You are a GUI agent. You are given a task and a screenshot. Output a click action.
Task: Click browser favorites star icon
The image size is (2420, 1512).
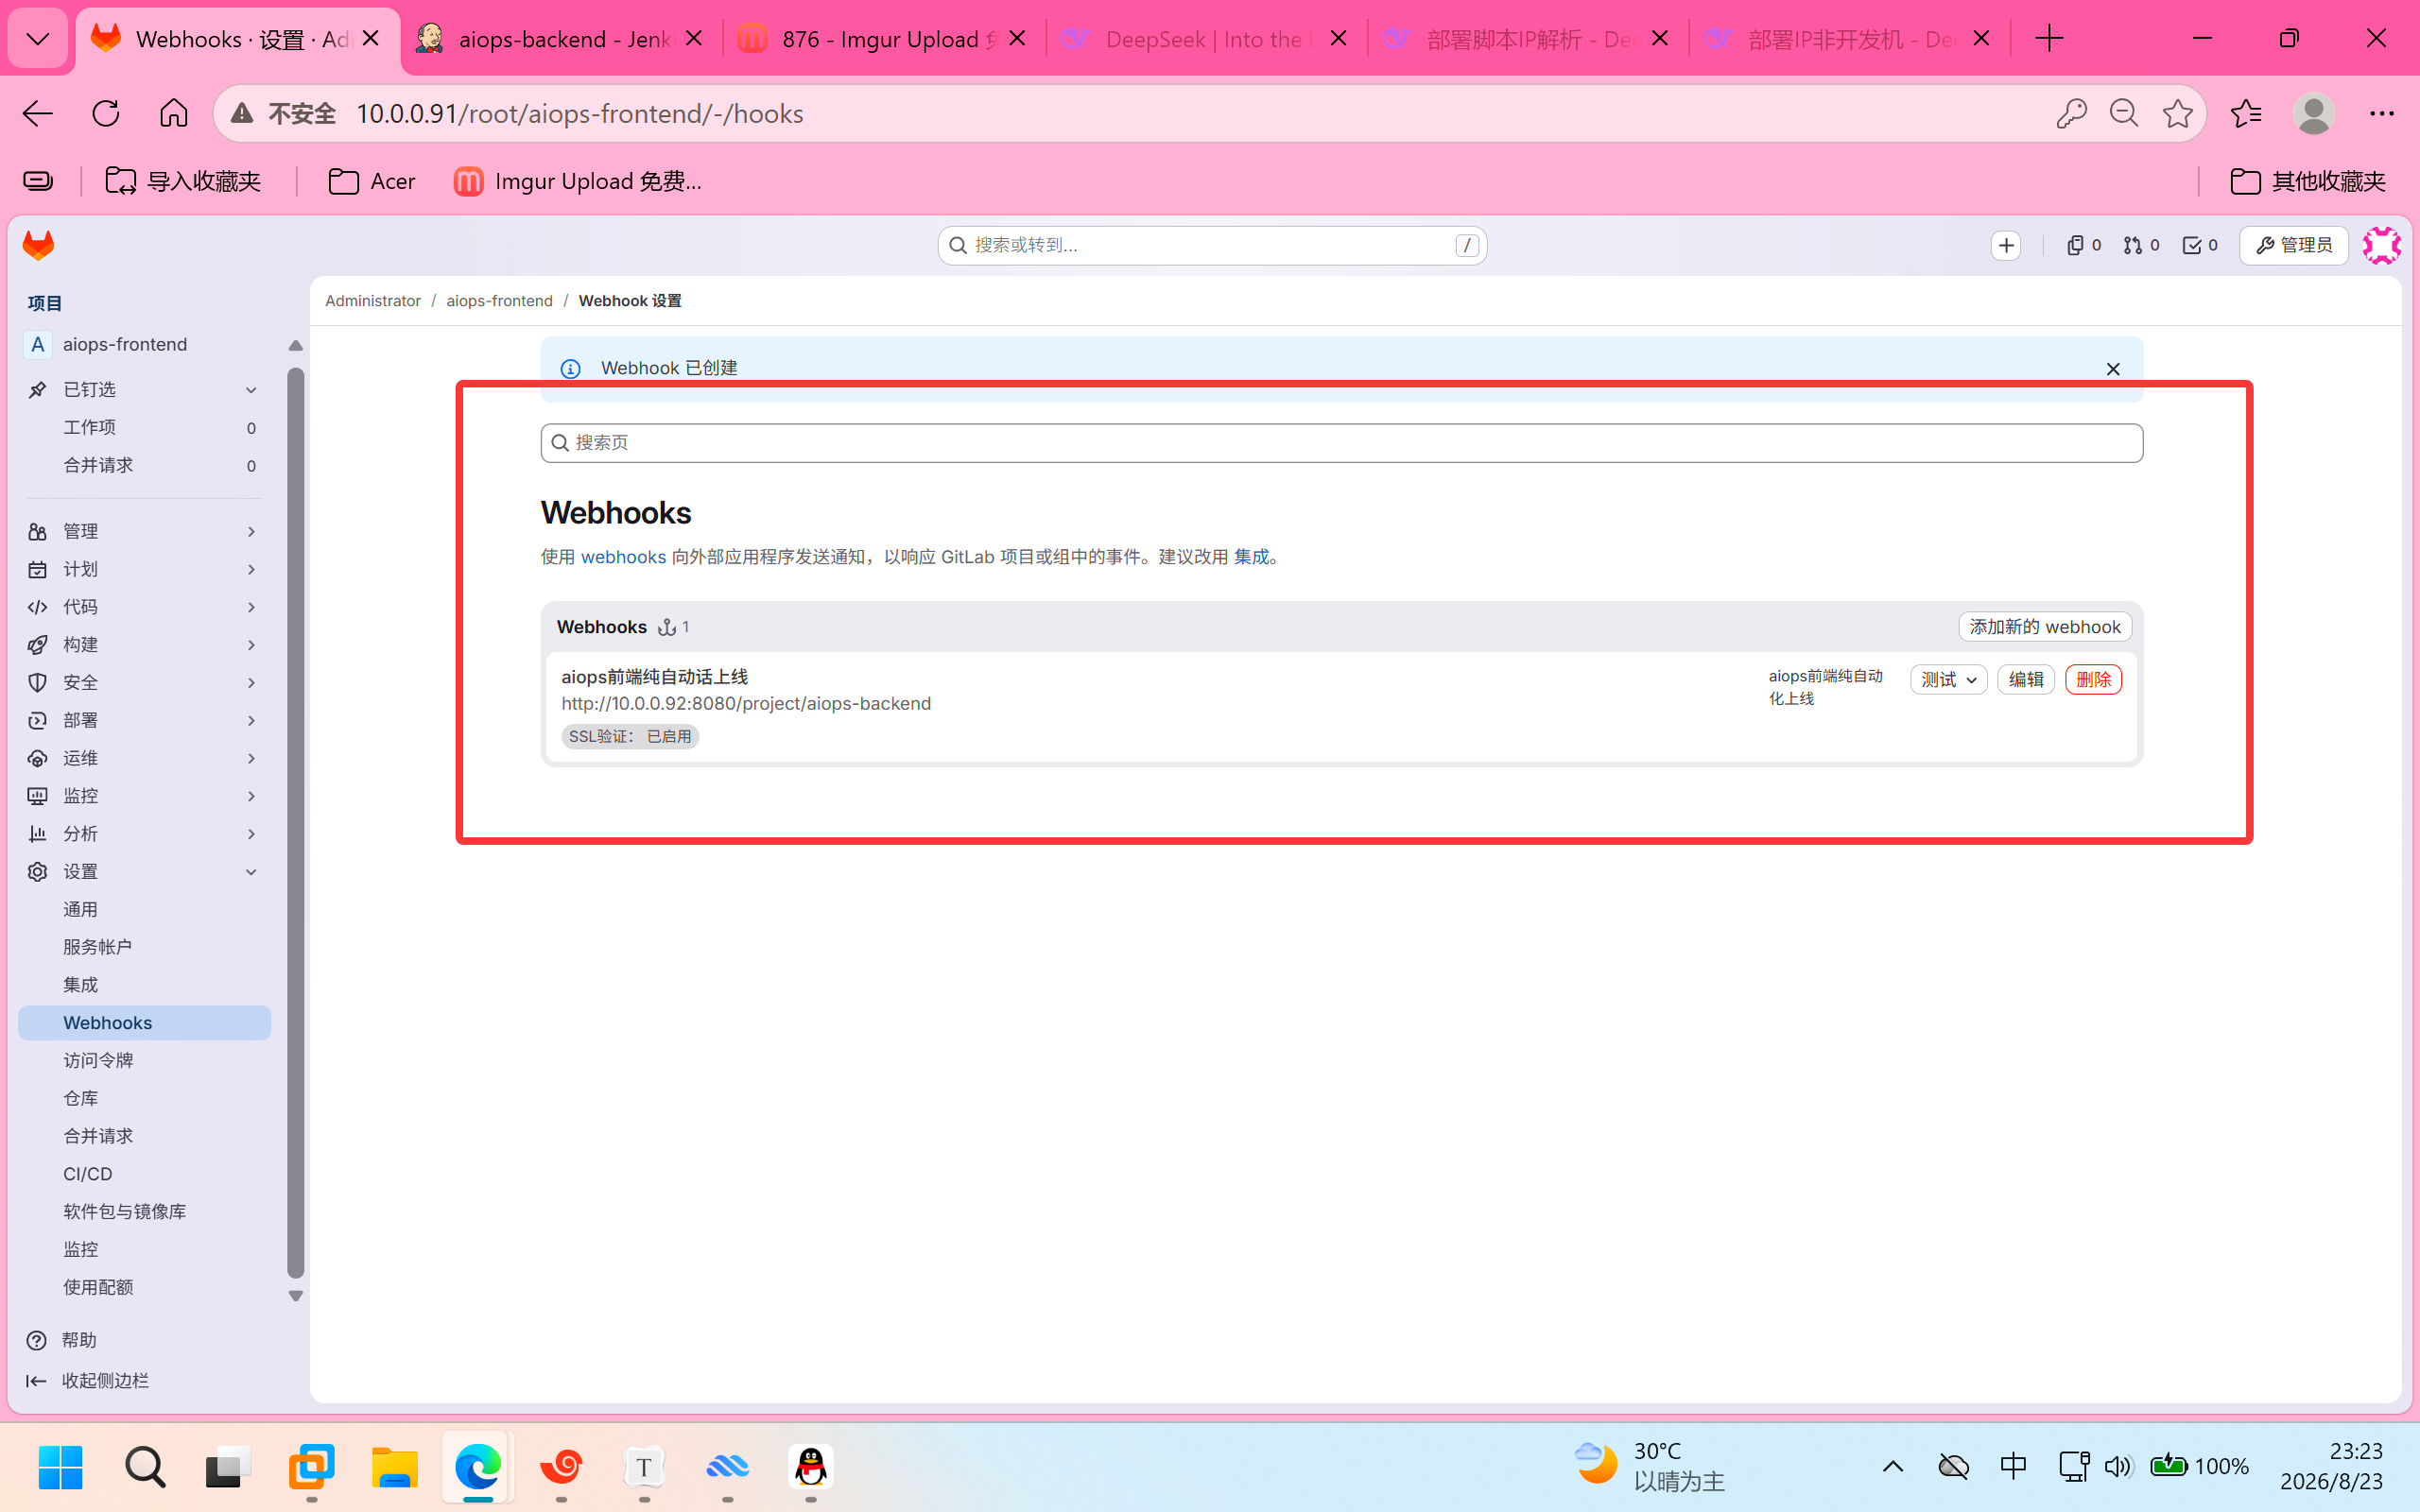point(2177,114)
